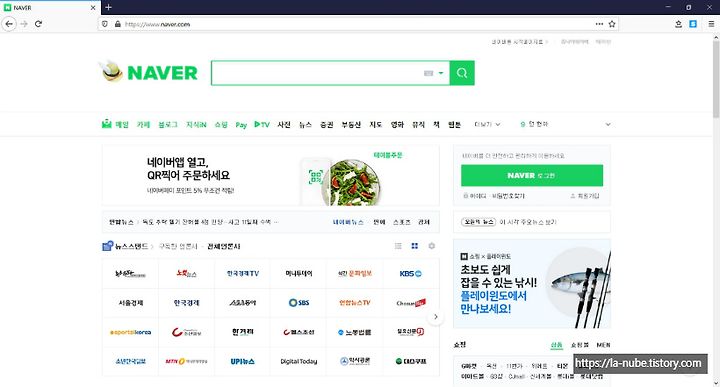720x387 pixels.
Task: Click the green search magnifier button
Action: coord(462,73)
